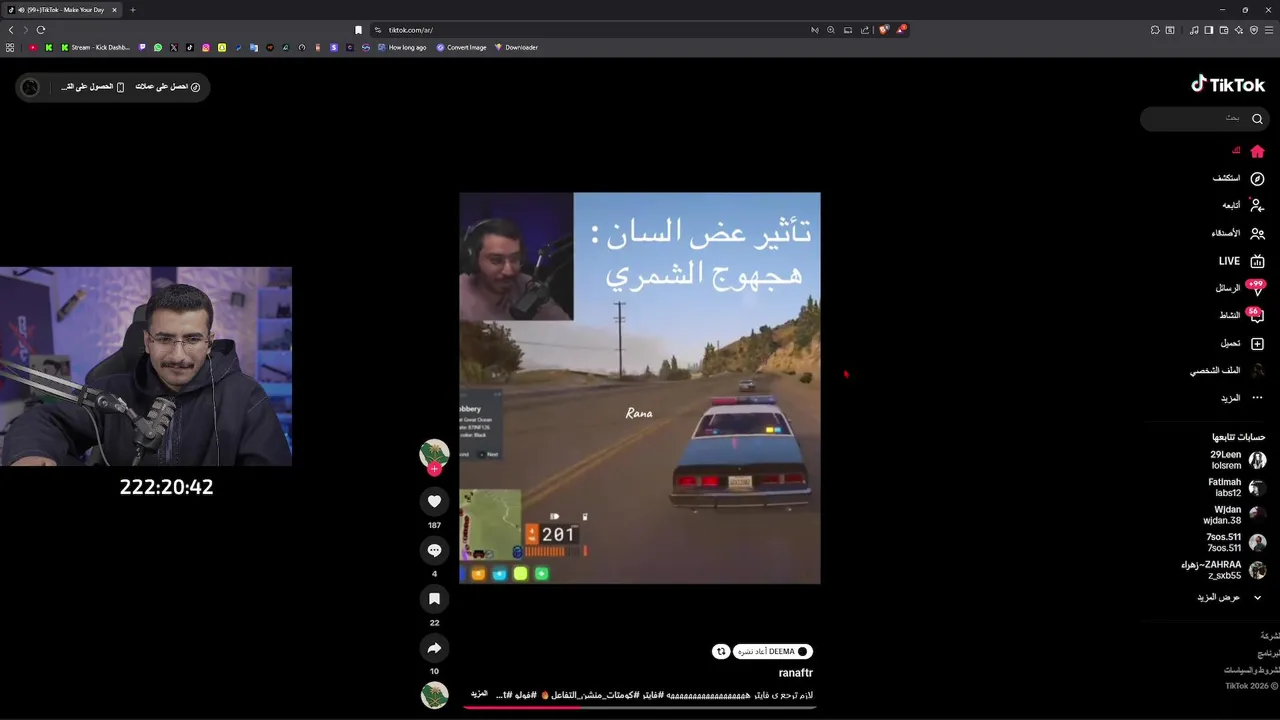Click the search magnifier icon
Screen dimensions: 1280x720
tap(1257, 118)
